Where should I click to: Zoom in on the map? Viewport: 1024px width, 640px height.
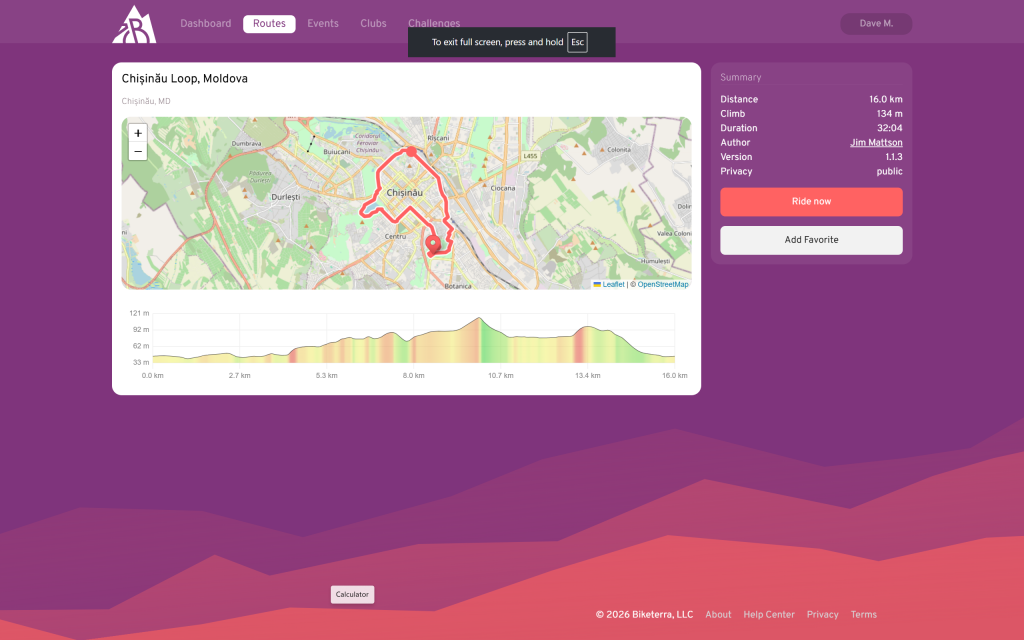(138, 133)
